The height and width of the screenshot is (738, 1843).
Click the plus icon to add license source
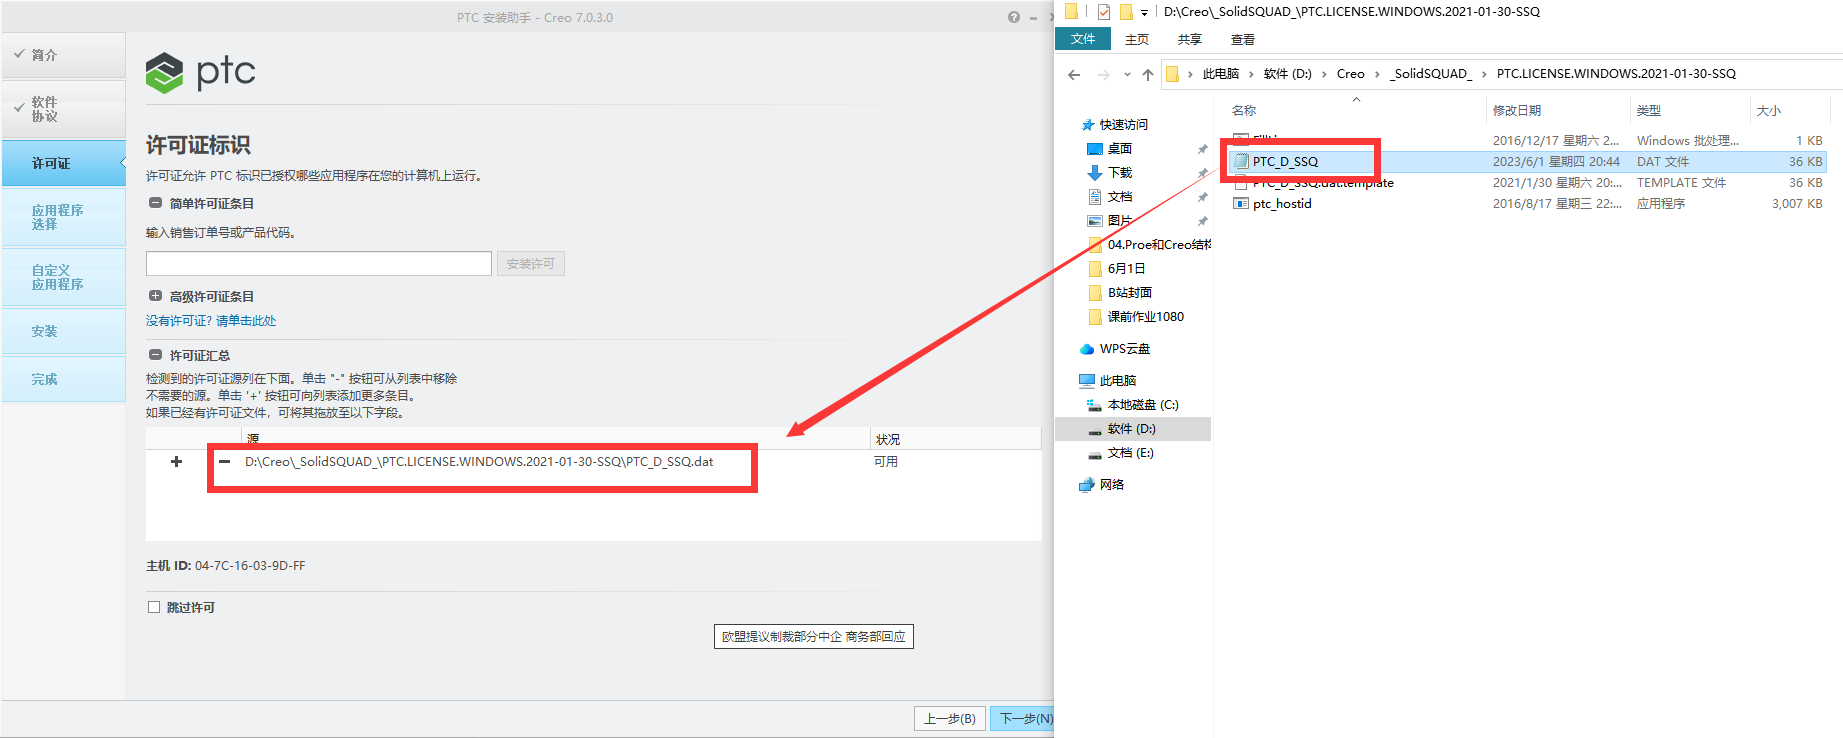(176, 462)
